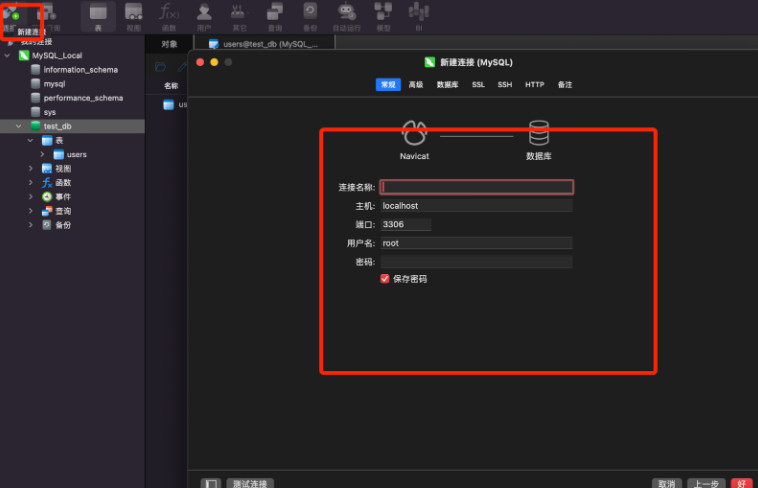Close the New Connection dialog with red button
758x488 pixels.
point(200,62)
